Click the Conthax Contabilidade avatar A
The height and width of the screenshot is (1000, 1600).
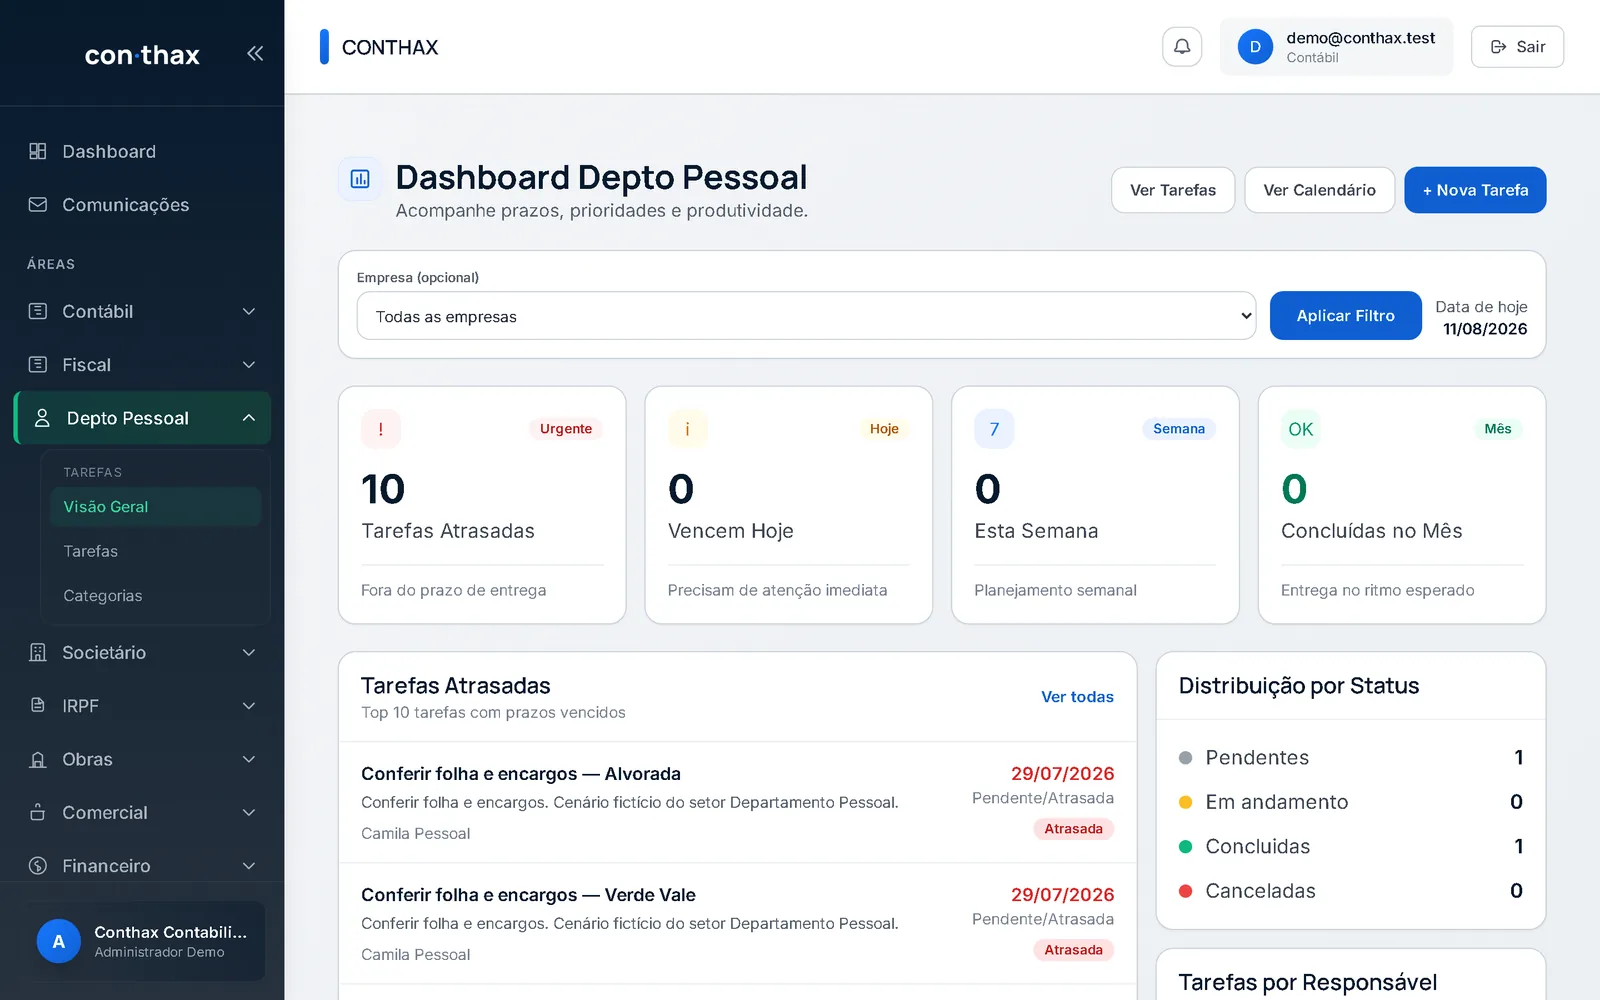pyautogui.click(x=59, y=941)
